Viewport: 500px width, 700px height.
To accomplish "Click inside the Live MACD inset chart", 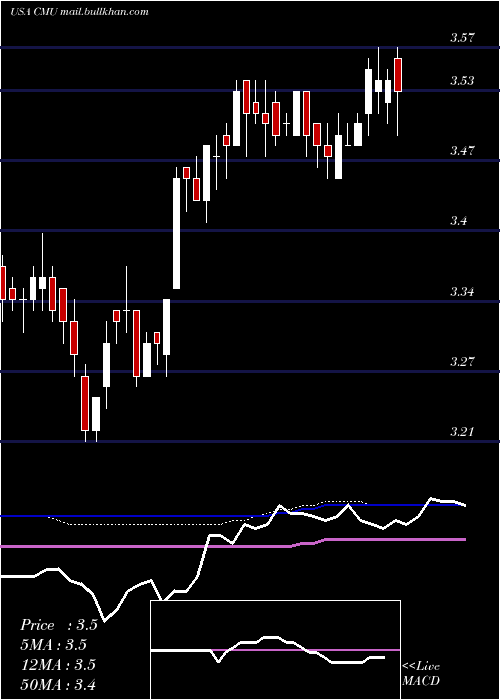I will pyautogui.click(x=275, y=650).
